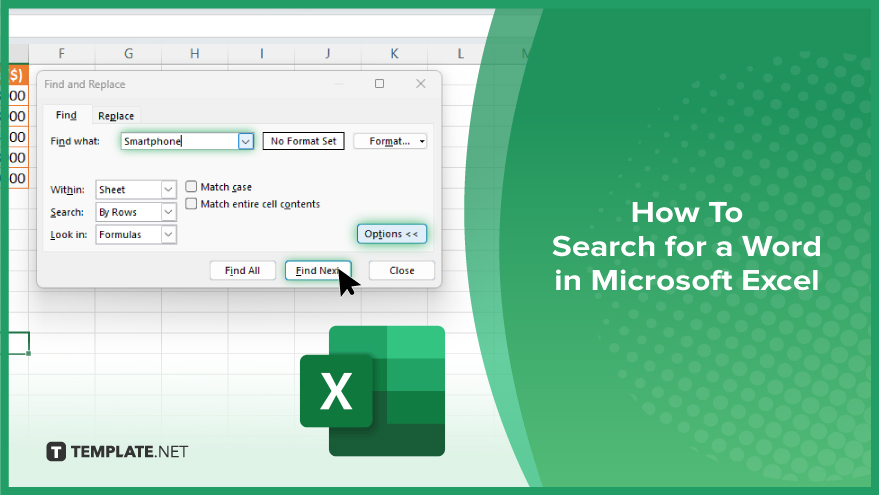Click the Find what text field
The image size is (879, 495).
pyautogui.click(x=179, y=141)
